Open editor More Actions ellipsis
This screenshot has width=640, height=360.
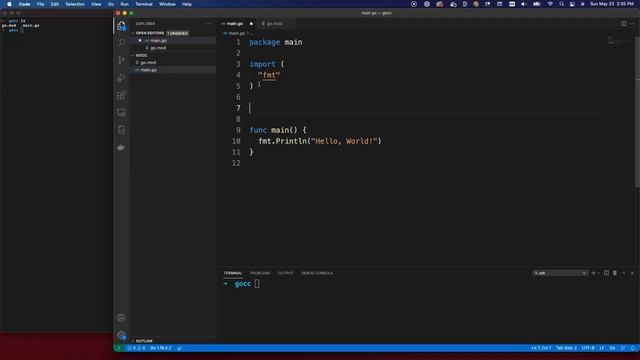click(x=632, y=24)
